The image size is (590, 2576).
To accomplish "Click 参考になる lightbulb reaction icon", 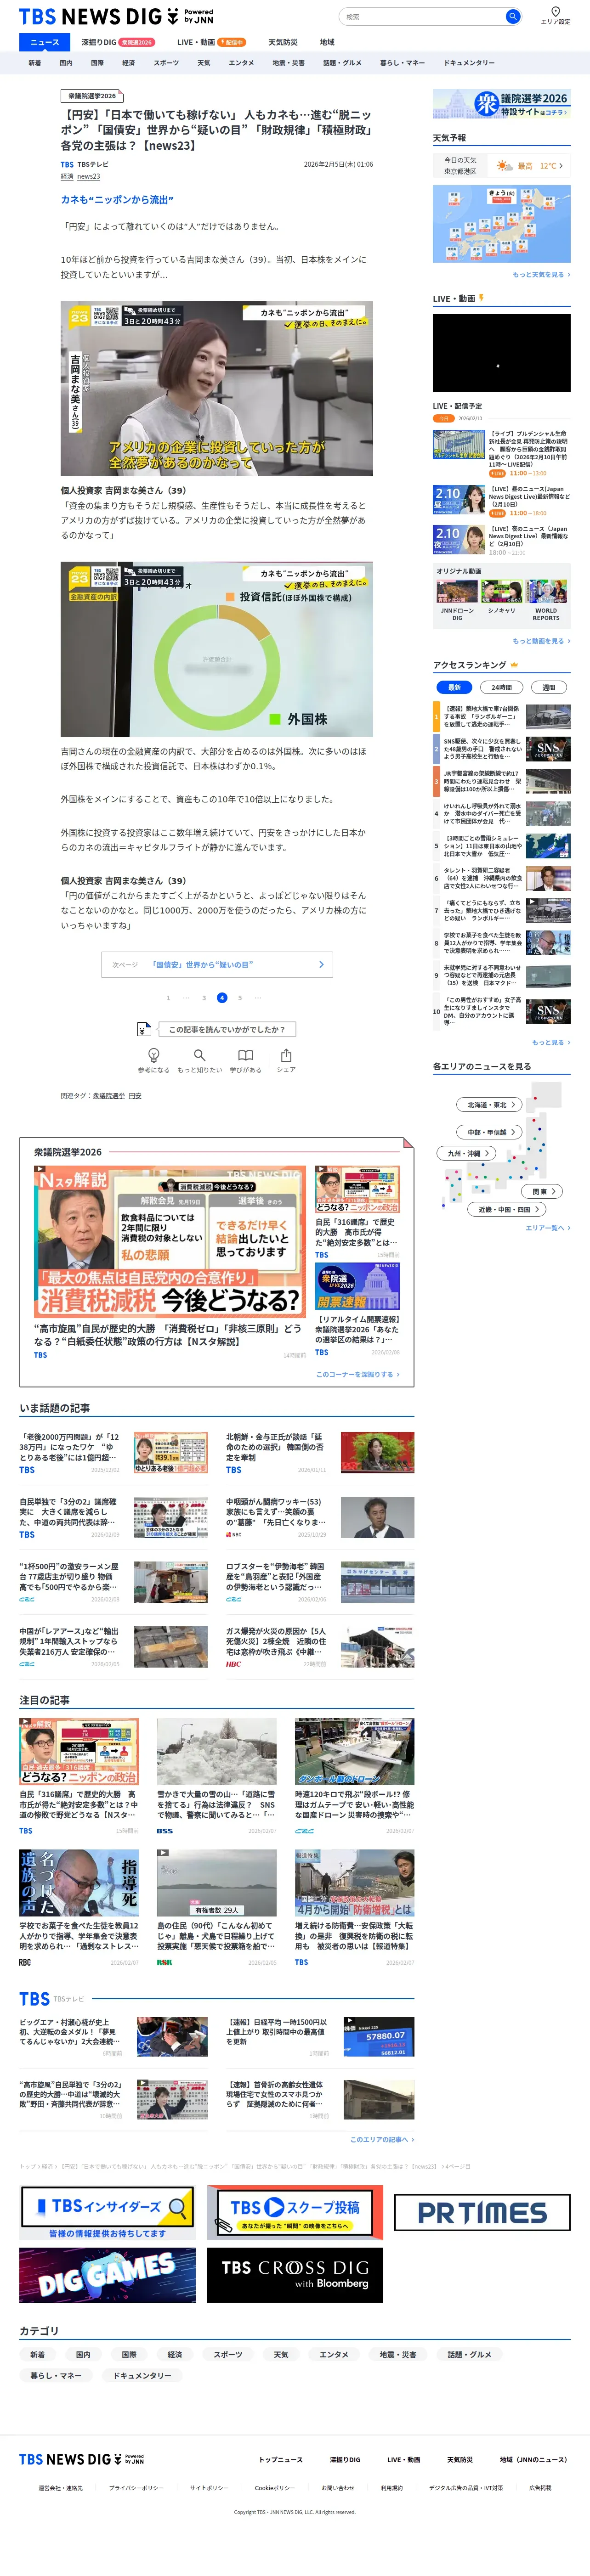I will point(154,1056).
